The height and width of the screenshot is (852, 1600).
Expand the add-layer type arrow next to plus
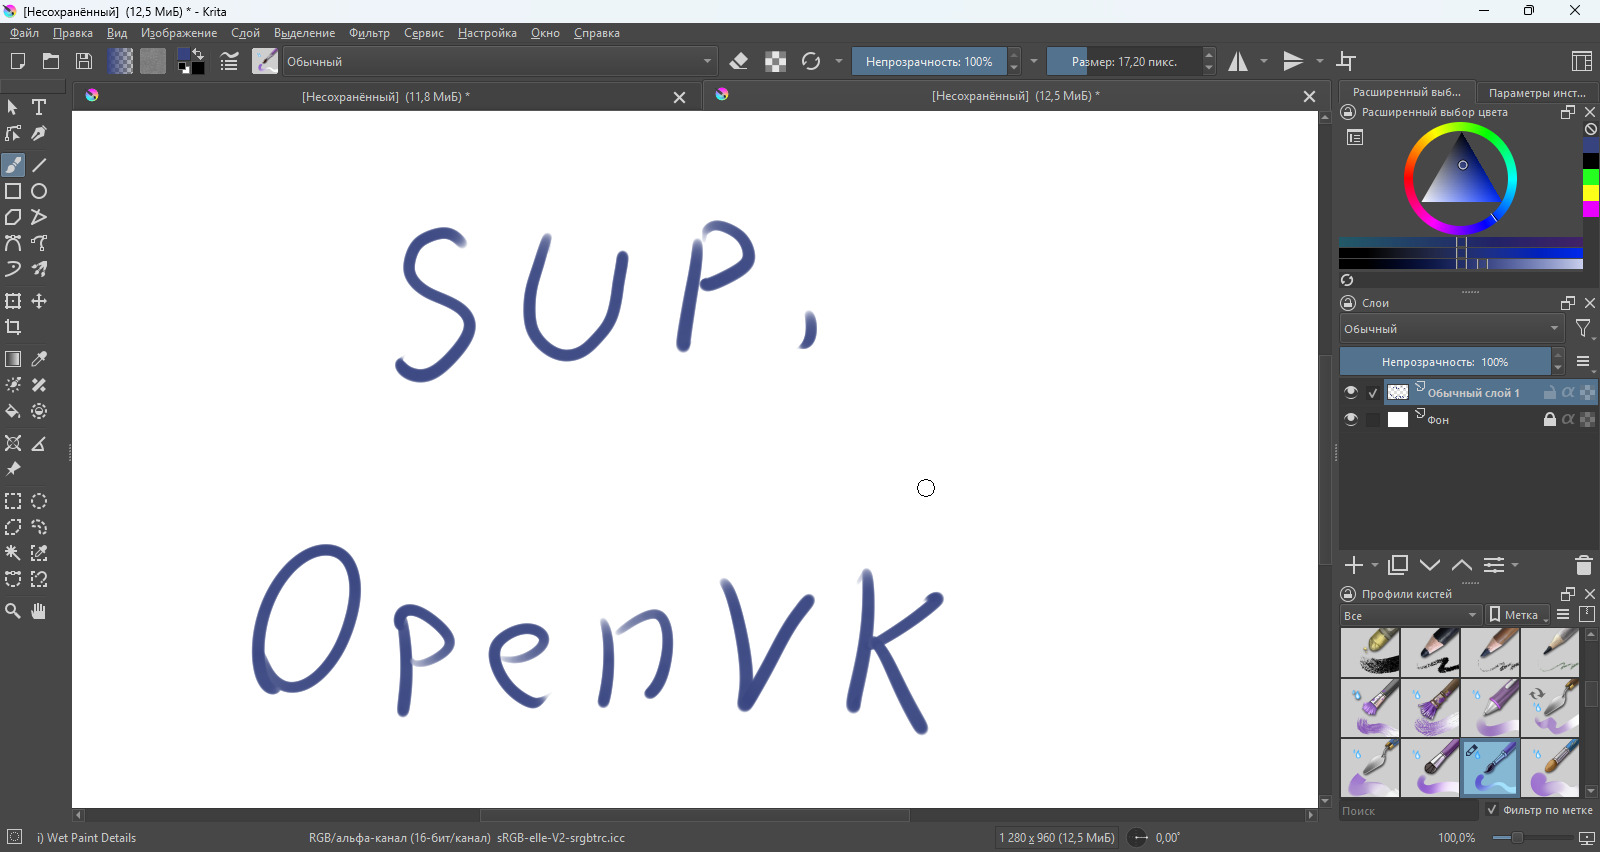point(1375,565)
